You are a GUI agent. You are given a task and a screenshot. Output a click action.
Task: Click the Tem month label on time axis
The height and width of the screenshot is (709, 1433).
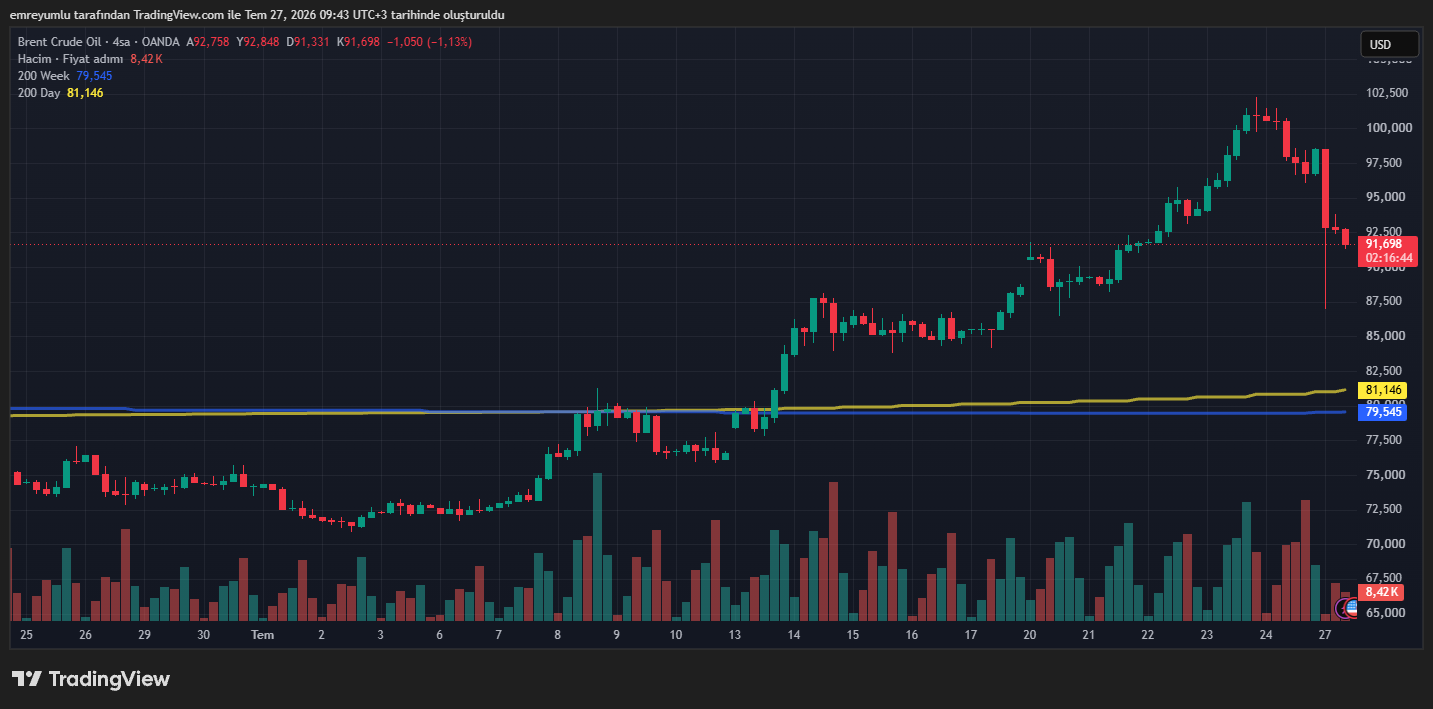point(262,635)
